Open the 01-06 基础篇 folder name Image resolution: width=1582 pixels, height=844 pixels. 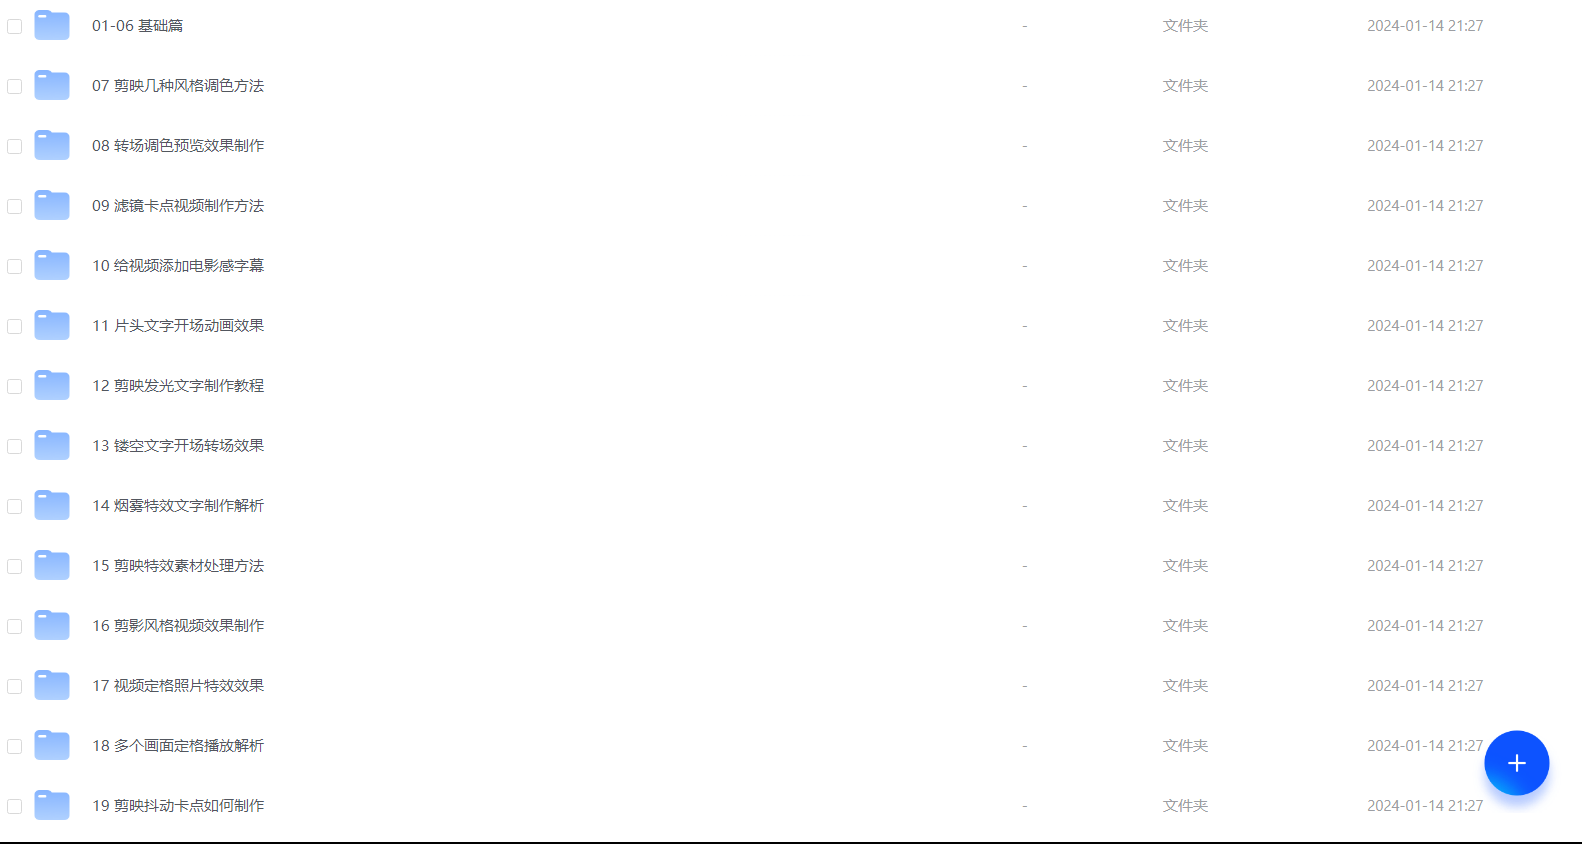coord(138,26)
